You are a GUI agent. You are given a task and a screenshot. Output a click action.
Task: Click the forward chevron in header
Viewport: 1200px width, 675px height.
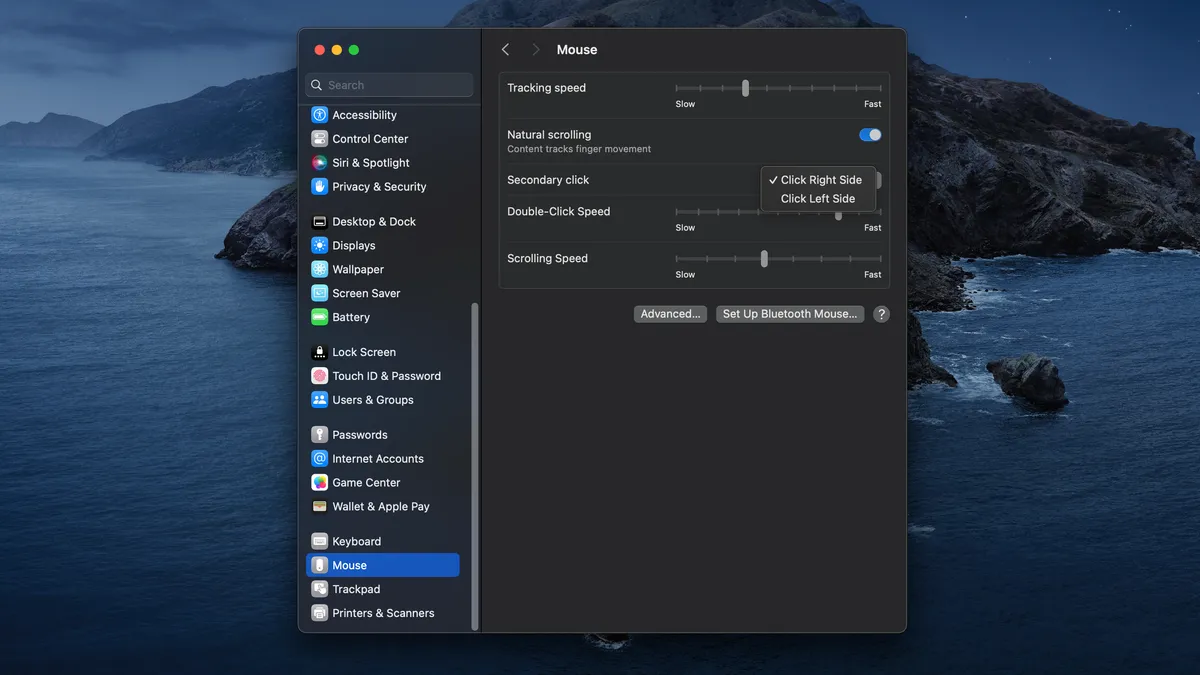tap(536, 50)
